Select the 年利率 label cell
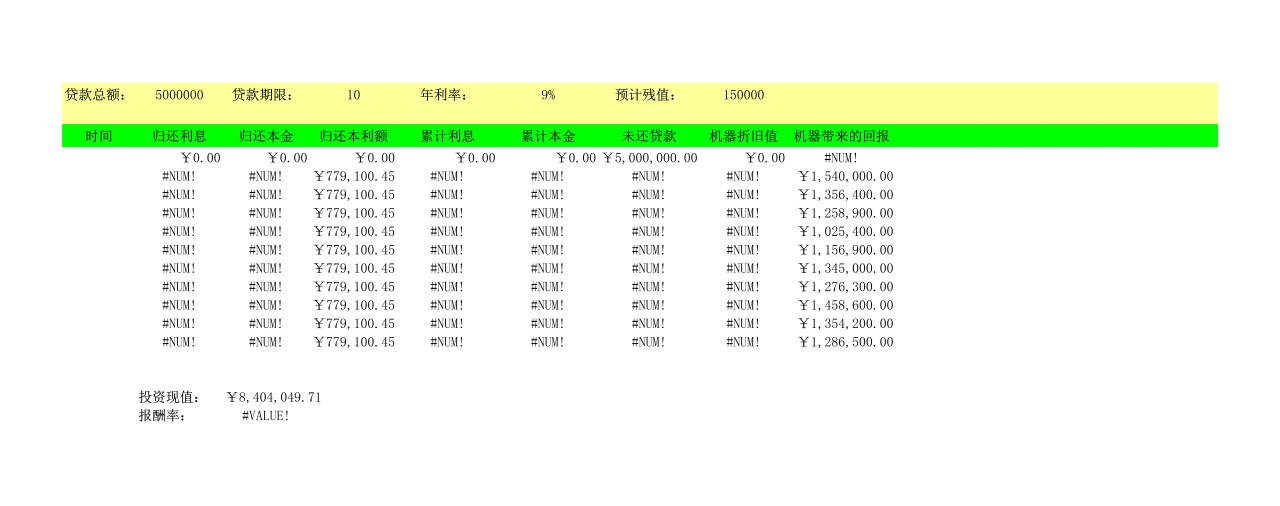Screen dimensions: 1280x506 (x=445, y=95)
